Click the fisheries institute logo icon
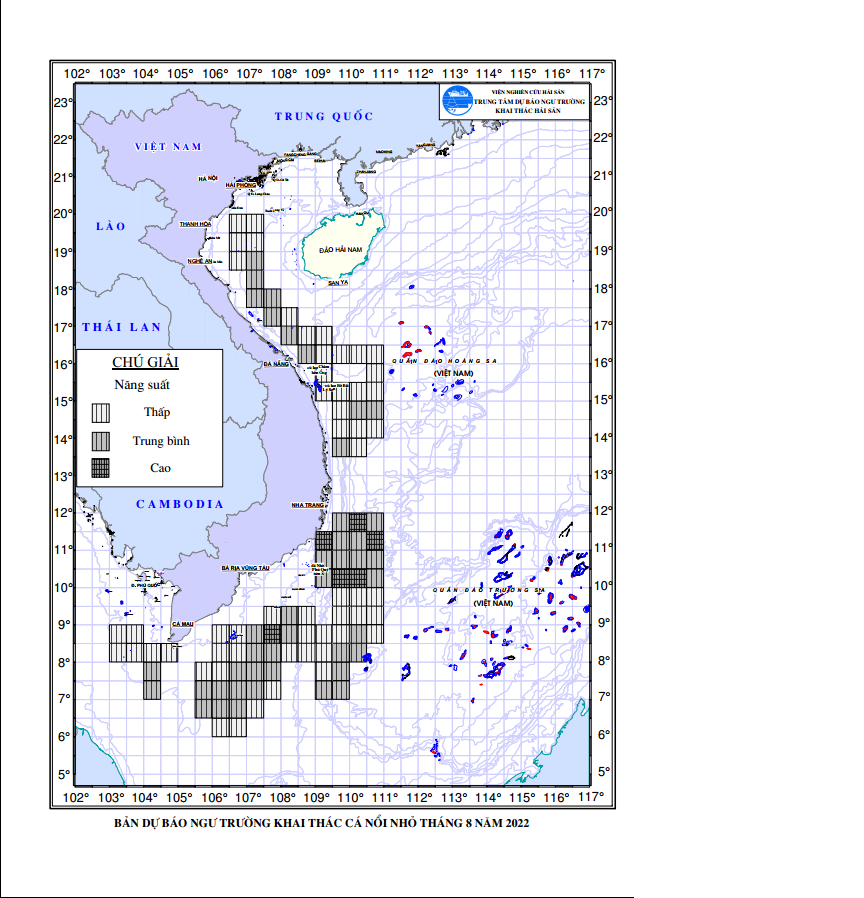 (456, 101)
